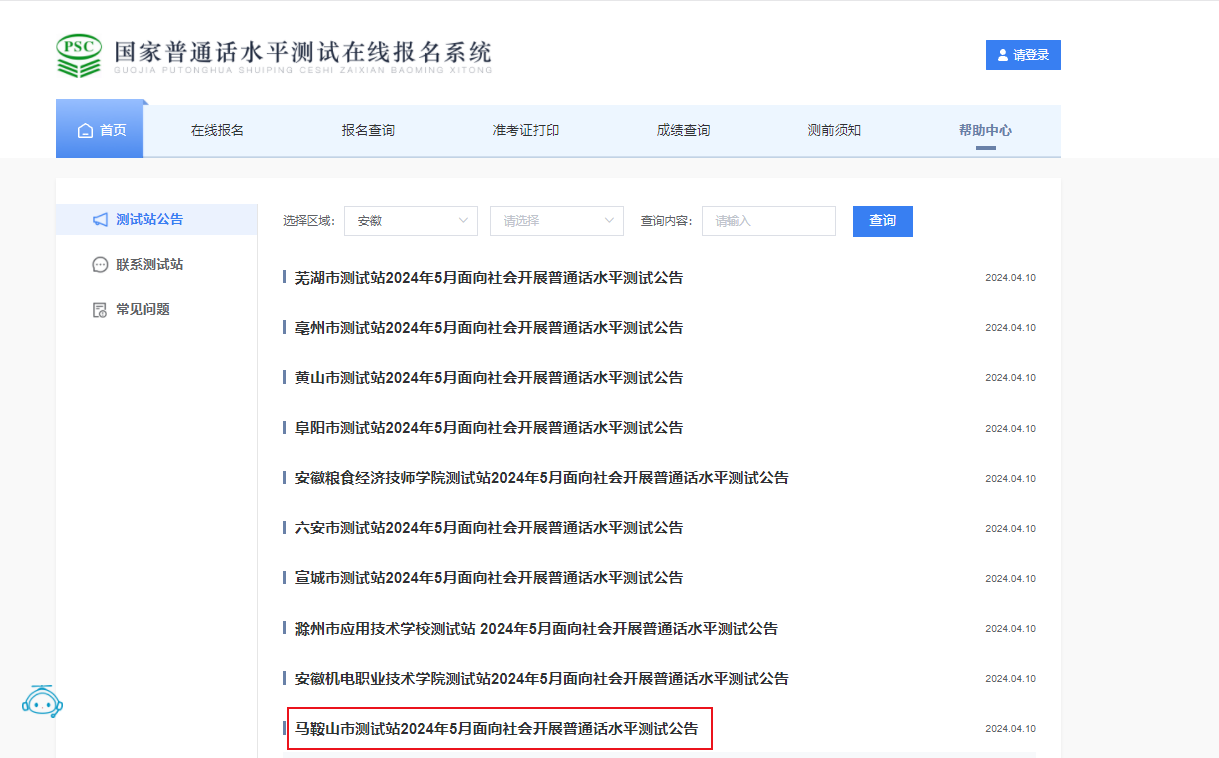Switch to 准考证打印 tab
This screenshot has width=1219, height=758.
click(526, 131)
